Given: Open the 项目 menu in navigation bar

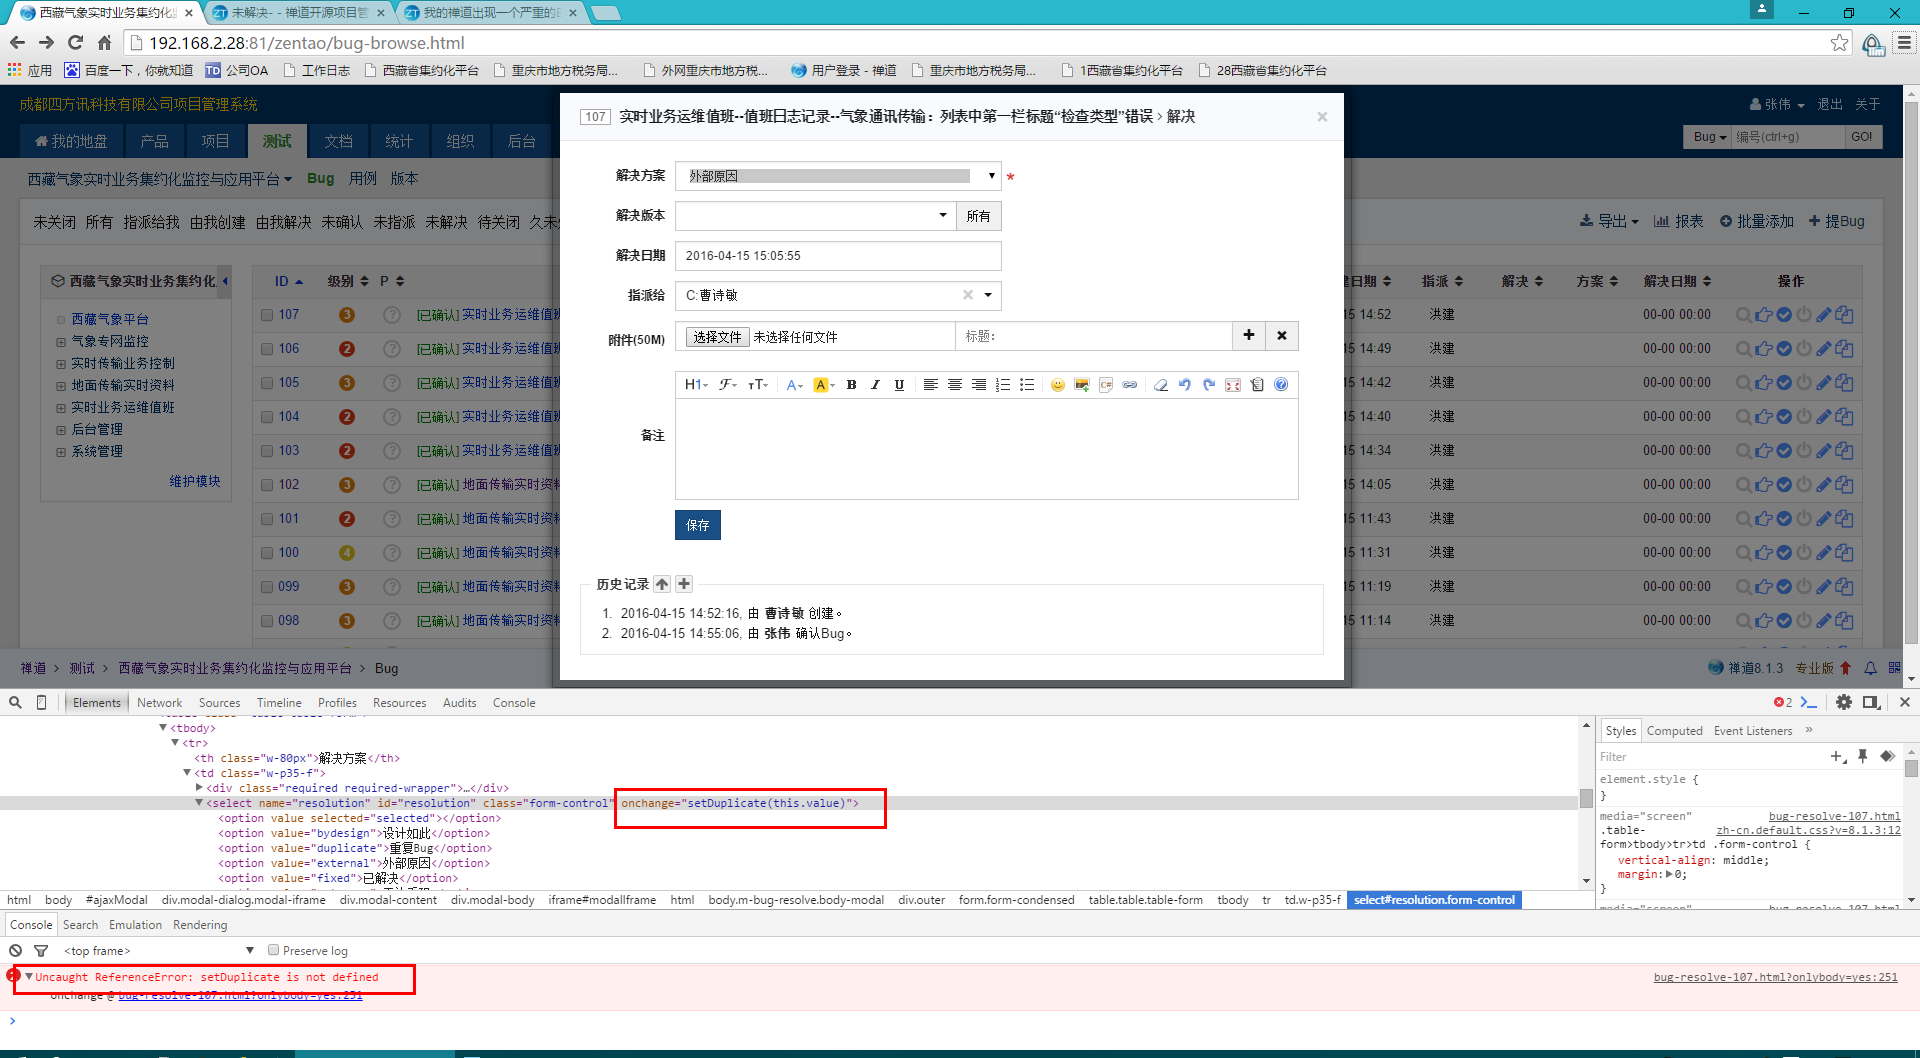Looking at the screenshot, I should pyautogui.click(x=215, y=141).
